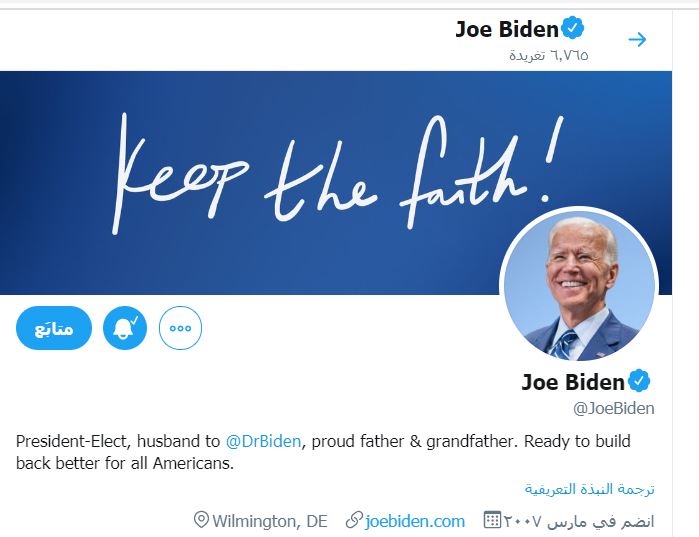Click the @JoeBiden handle text

pos(614,408)
